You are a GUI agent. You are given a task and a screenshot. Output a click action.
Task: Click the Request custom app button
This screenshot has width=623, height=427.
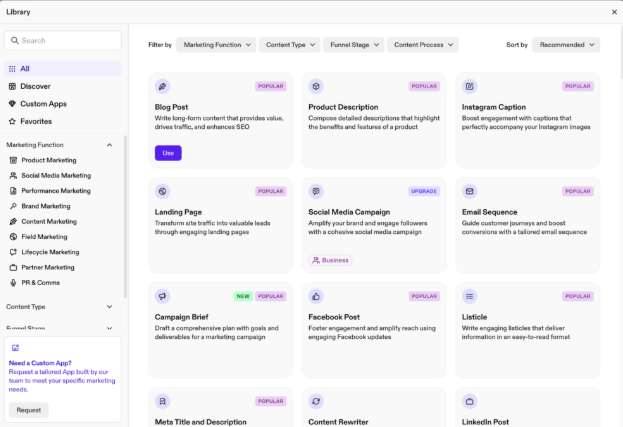29,410
